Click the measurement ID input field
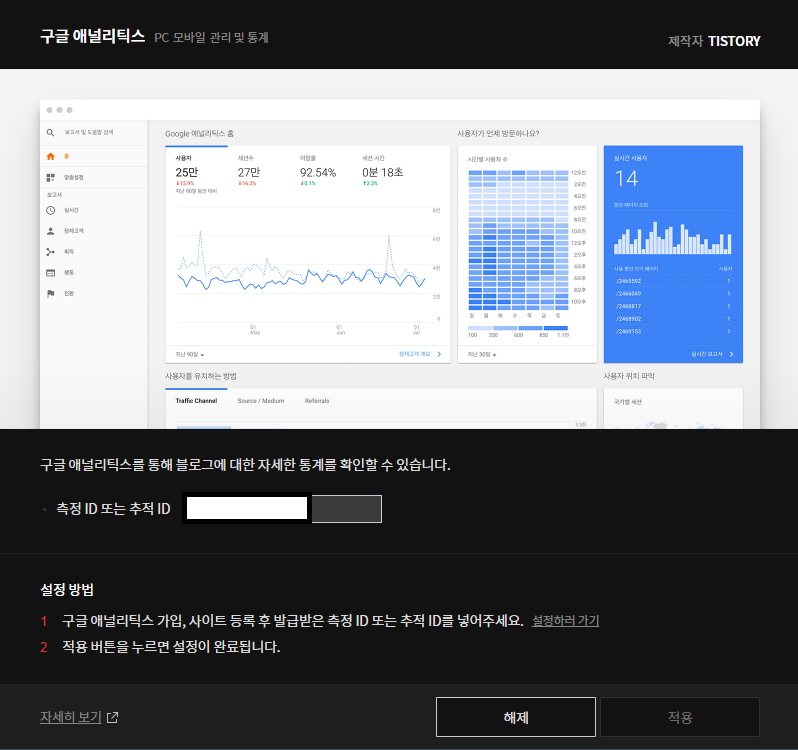Image resolution: width=798 pixels, height=750 pixels. pyautogui.click(x=247, y=508)
